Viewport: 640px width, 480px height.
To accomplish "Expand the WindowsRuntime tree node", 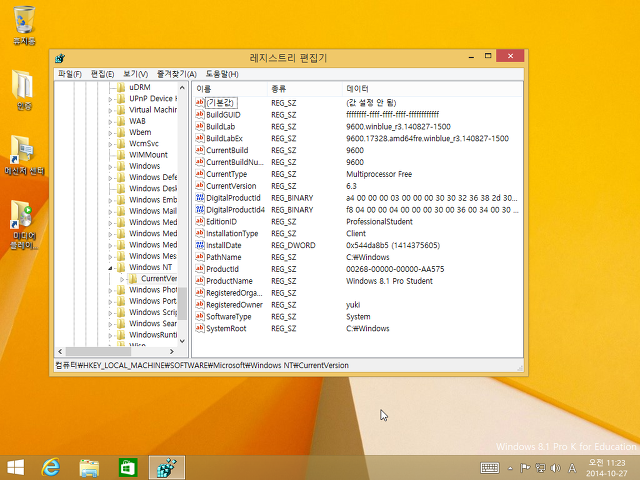I will point(110,335).
